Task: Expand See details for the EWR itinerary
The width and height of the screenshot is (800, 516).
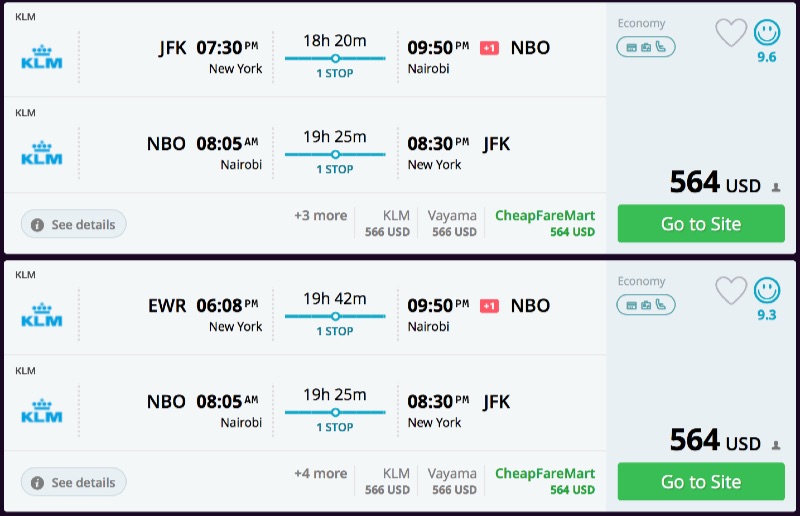Action: [73, 483]
